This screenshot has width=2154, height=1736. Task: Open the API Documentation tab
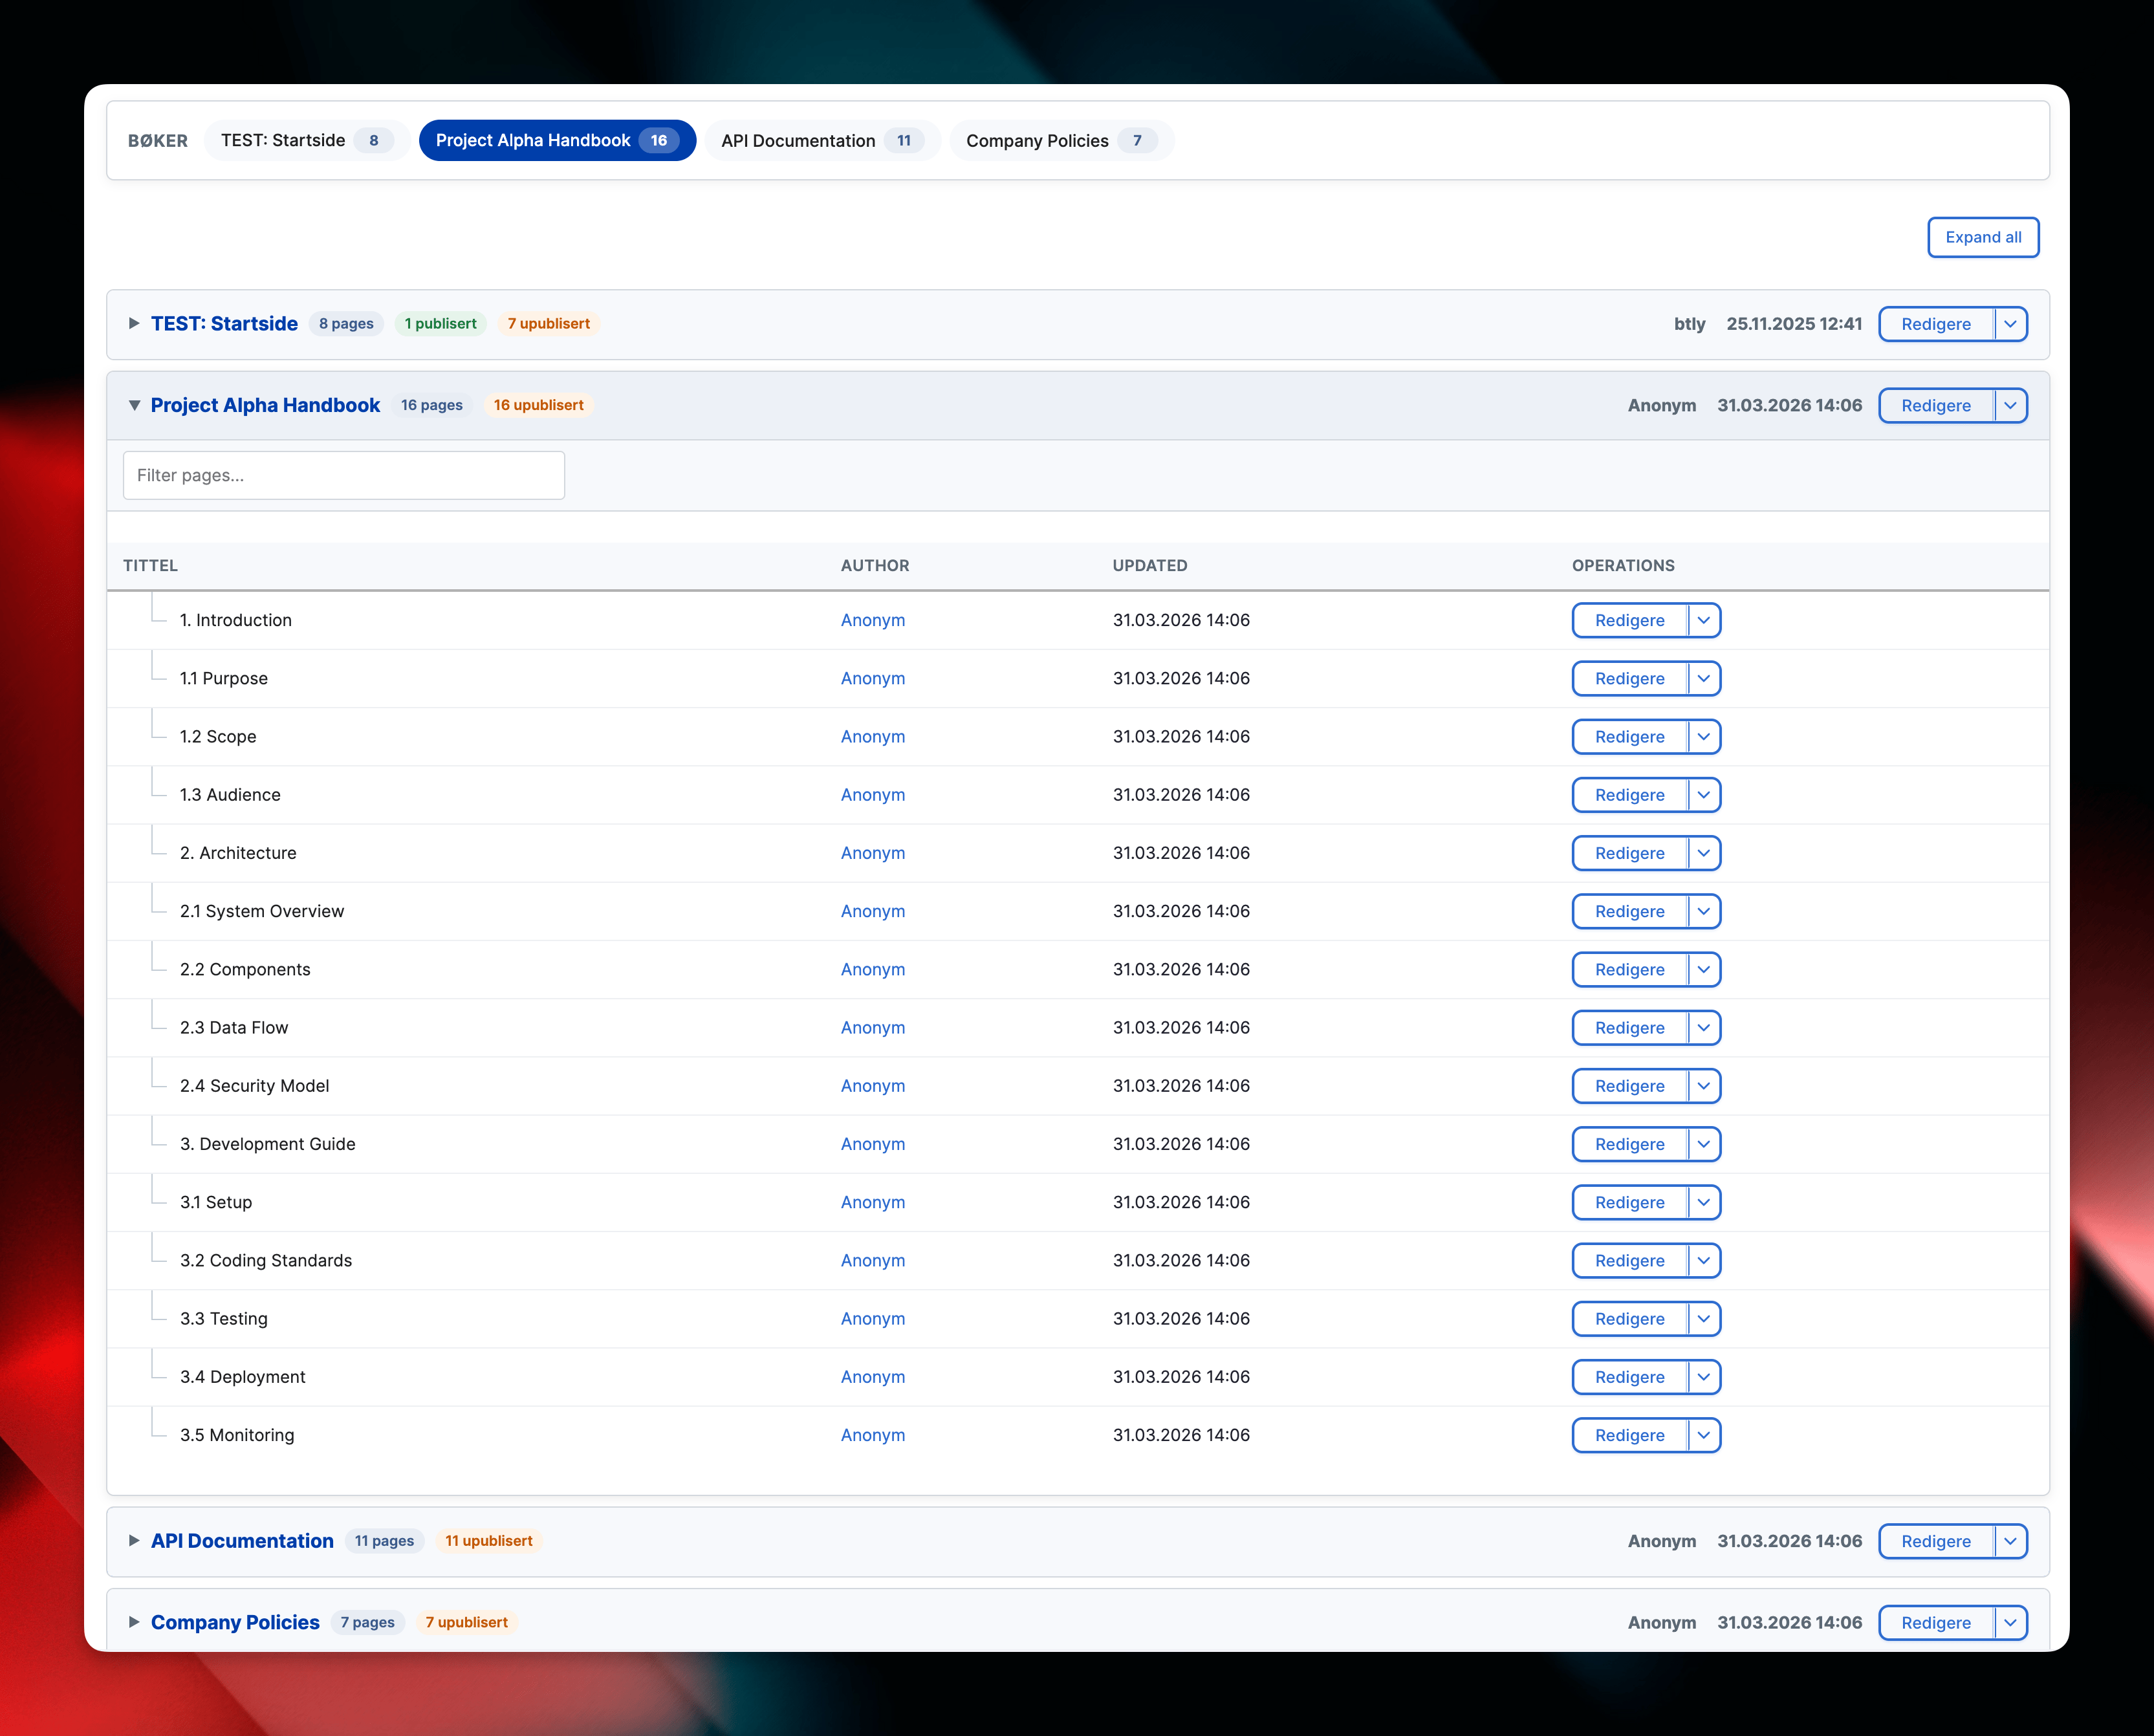click(x=823, y=140)
